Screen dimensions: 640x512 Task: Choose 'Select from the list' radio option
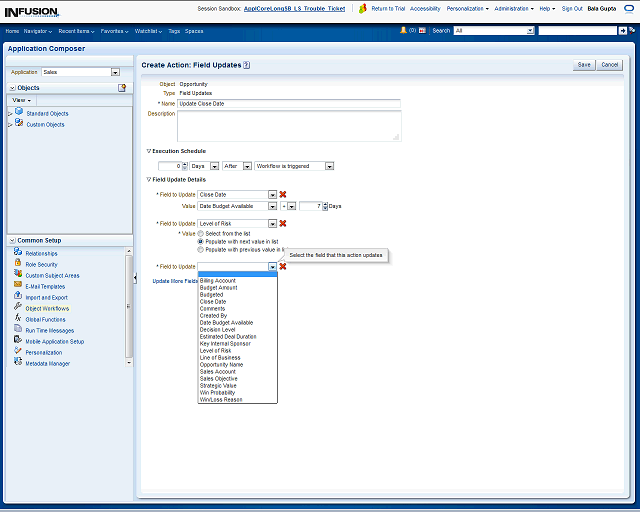(200, 233)
